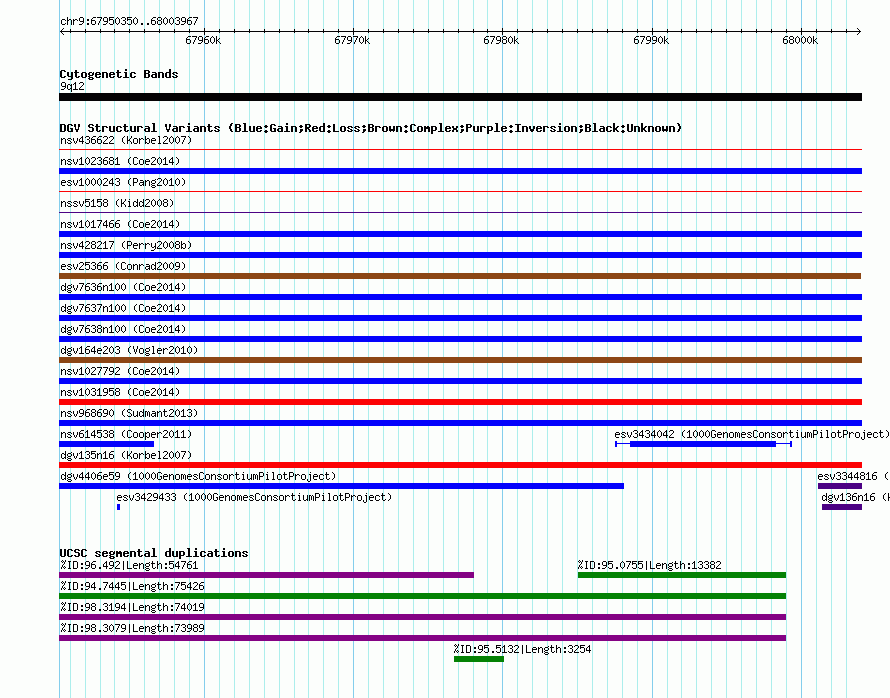
Task: Select the brown bar under esv25366 (Conrad2009)
Action: [460, 276]
